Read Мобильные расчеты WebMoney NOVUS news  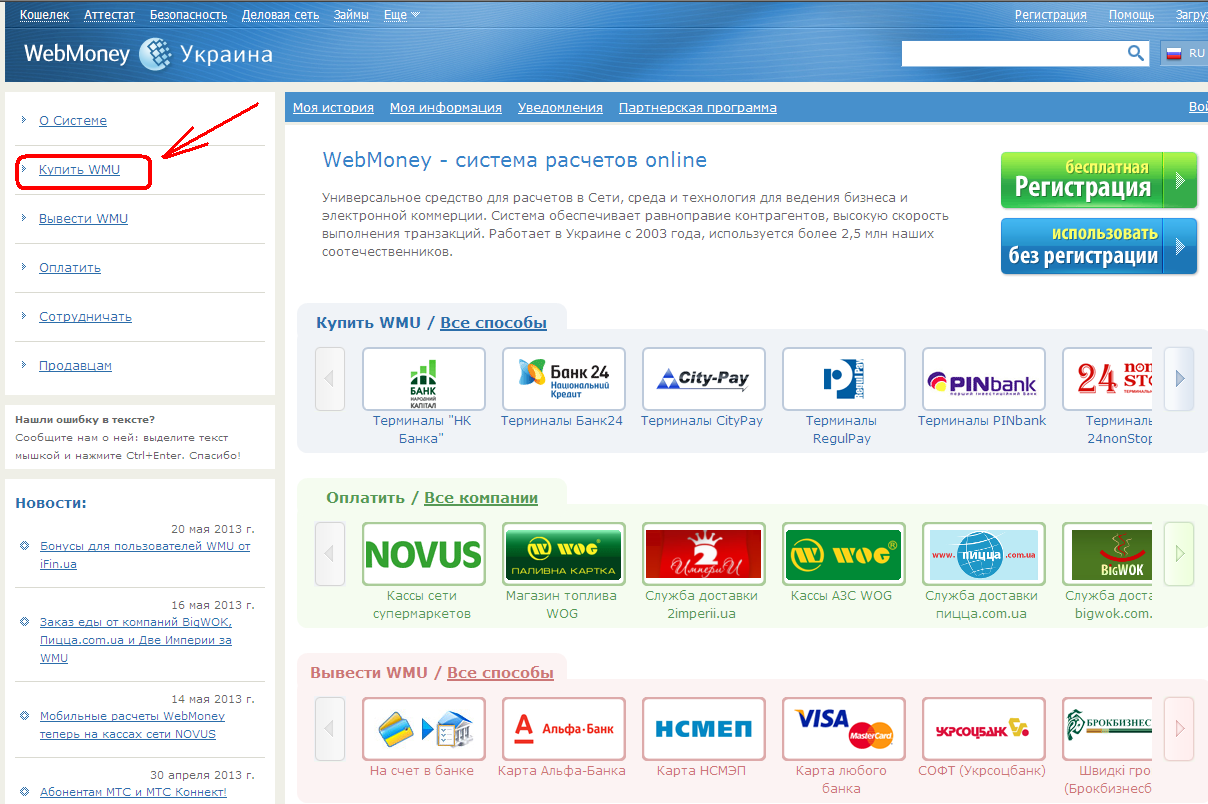(x=132, y=725)
